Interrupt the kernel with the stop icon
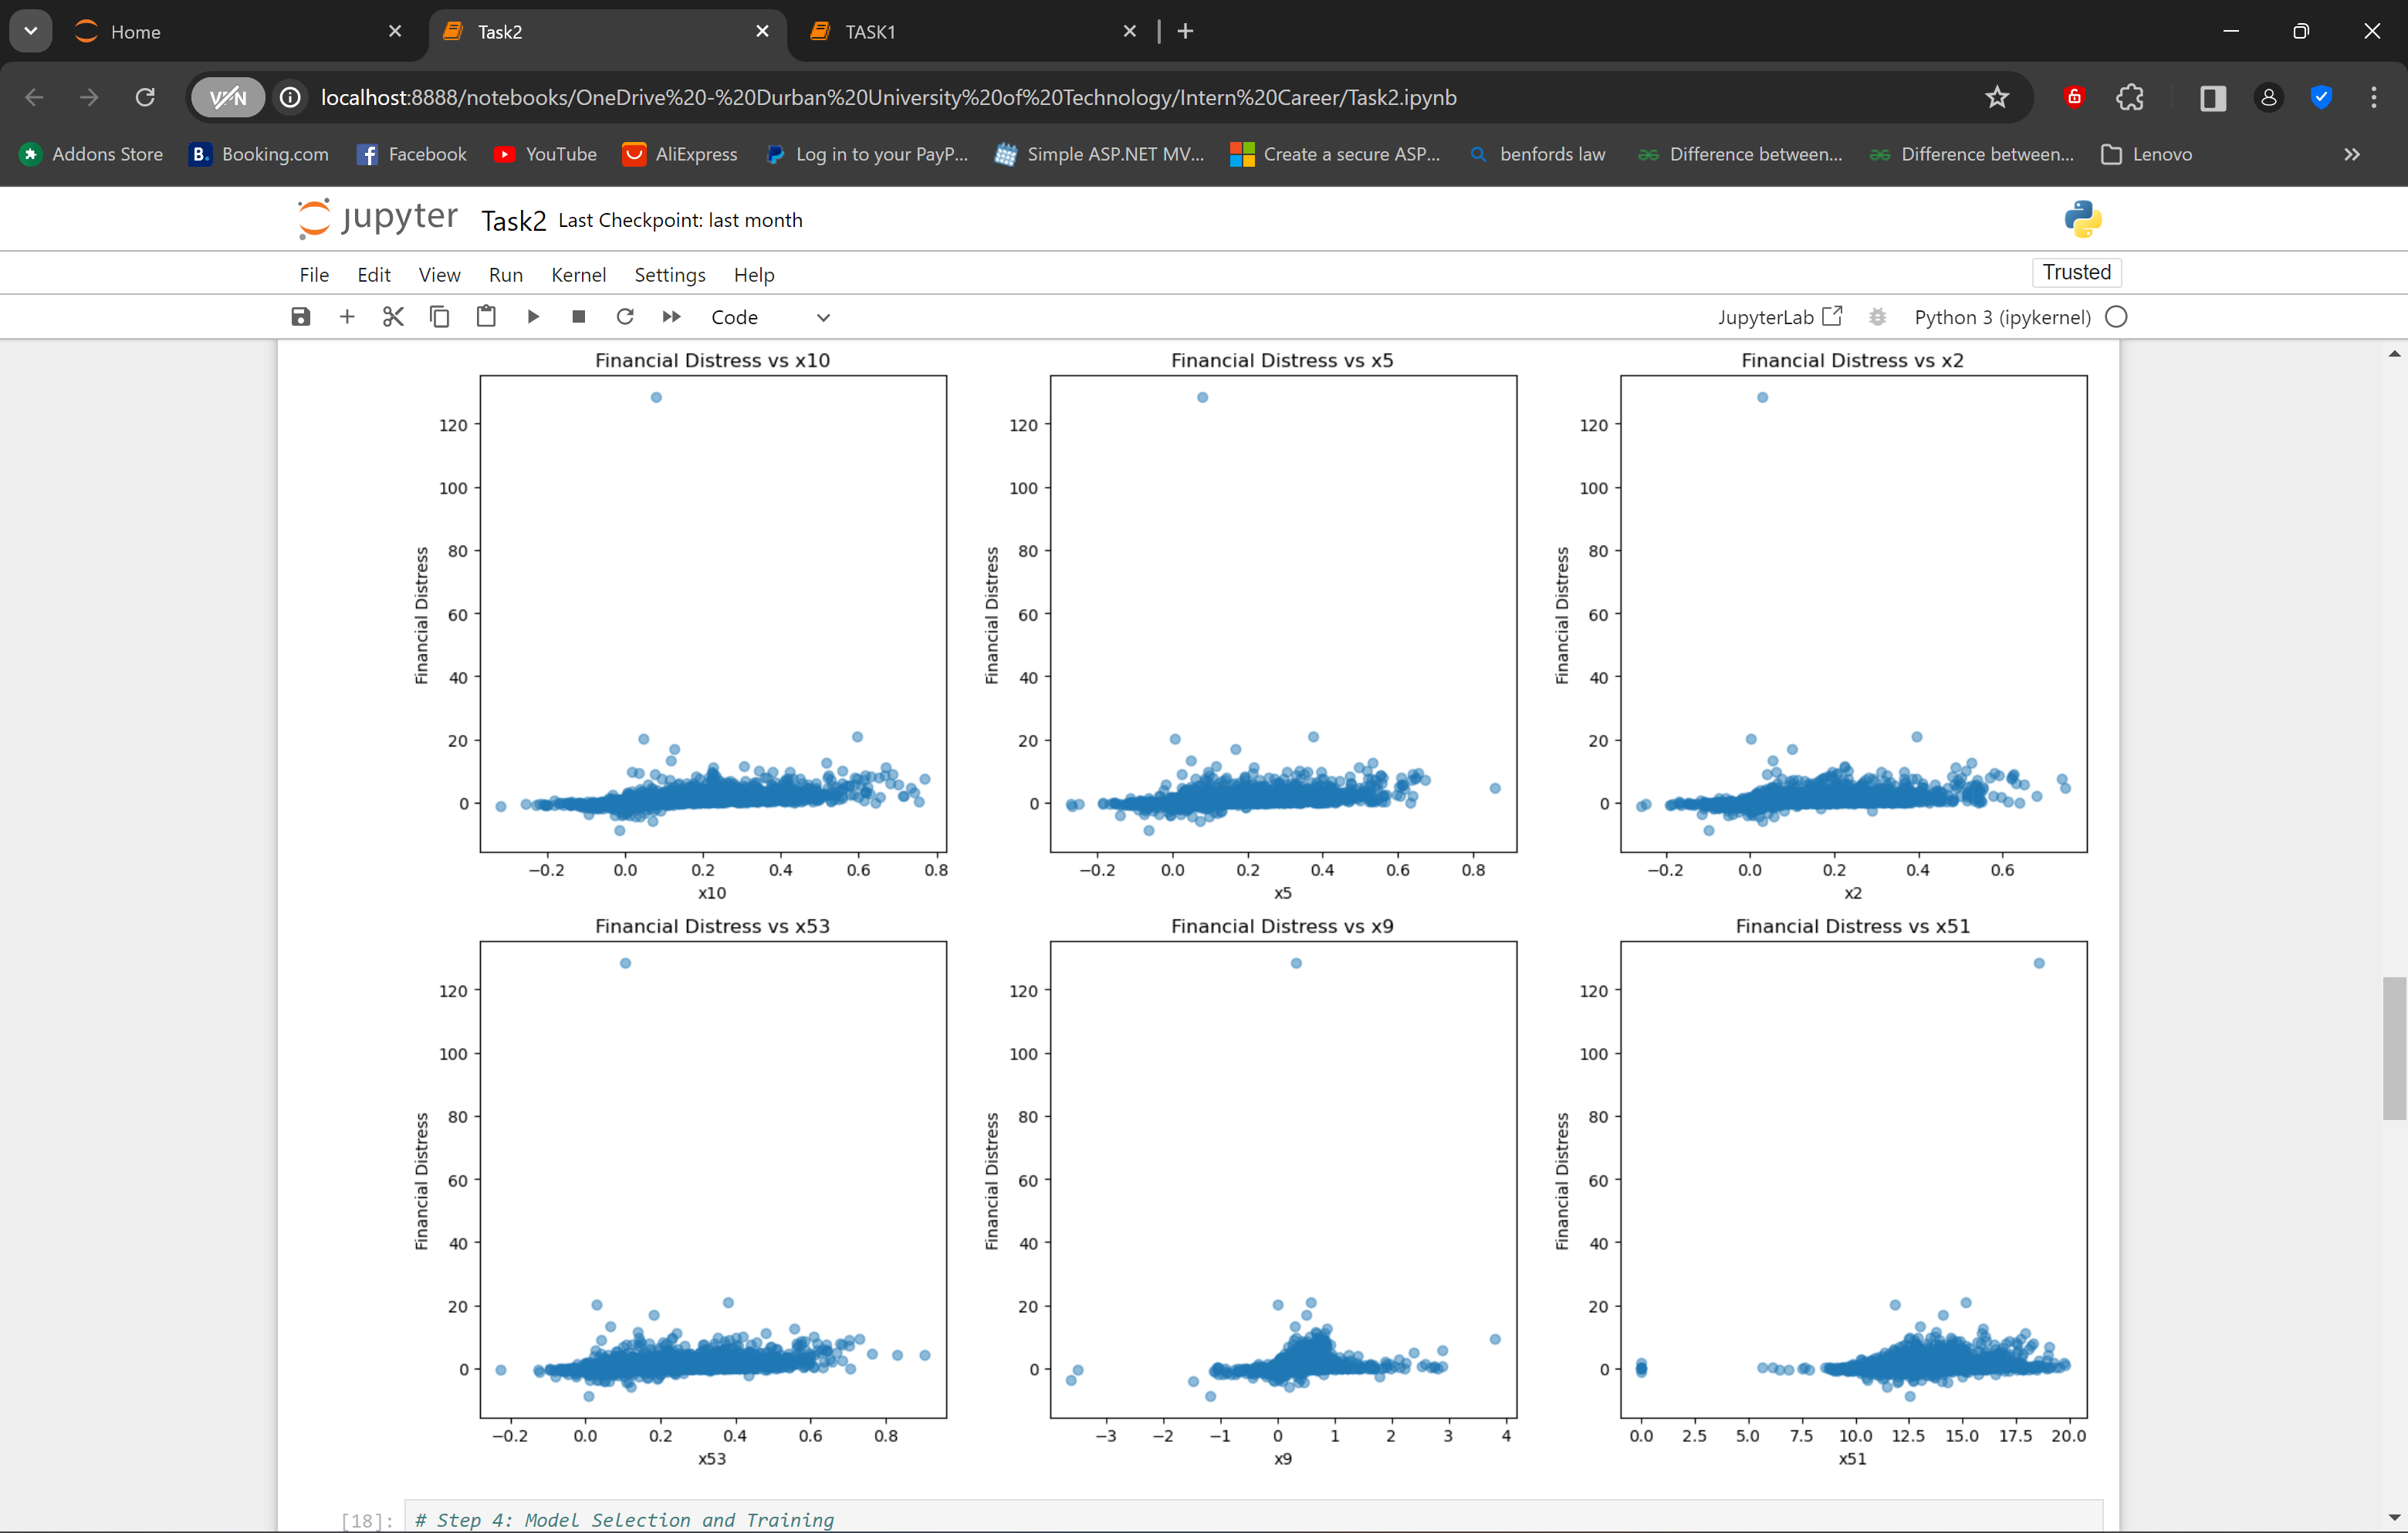 click(x=578, y=317)
